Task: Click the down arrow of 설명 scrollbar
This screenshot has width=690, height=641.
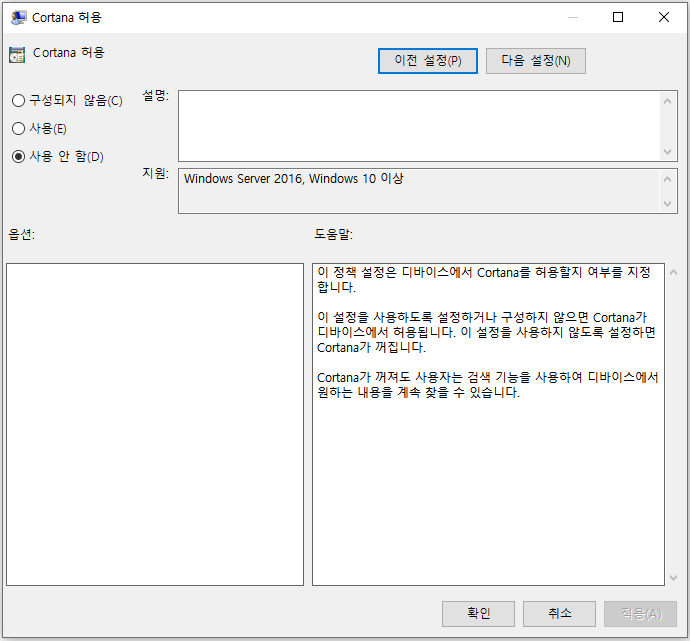Action: 668,152
